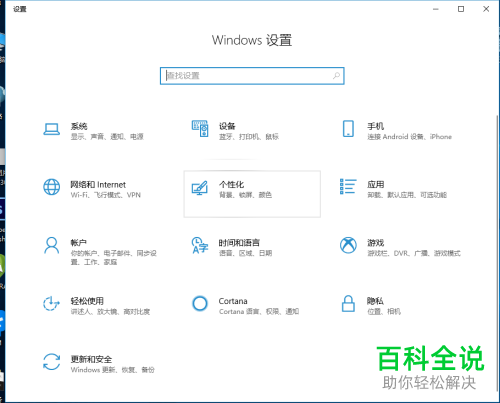
Task: Open the 隐私 settings label
Action: tap(375, 301)
